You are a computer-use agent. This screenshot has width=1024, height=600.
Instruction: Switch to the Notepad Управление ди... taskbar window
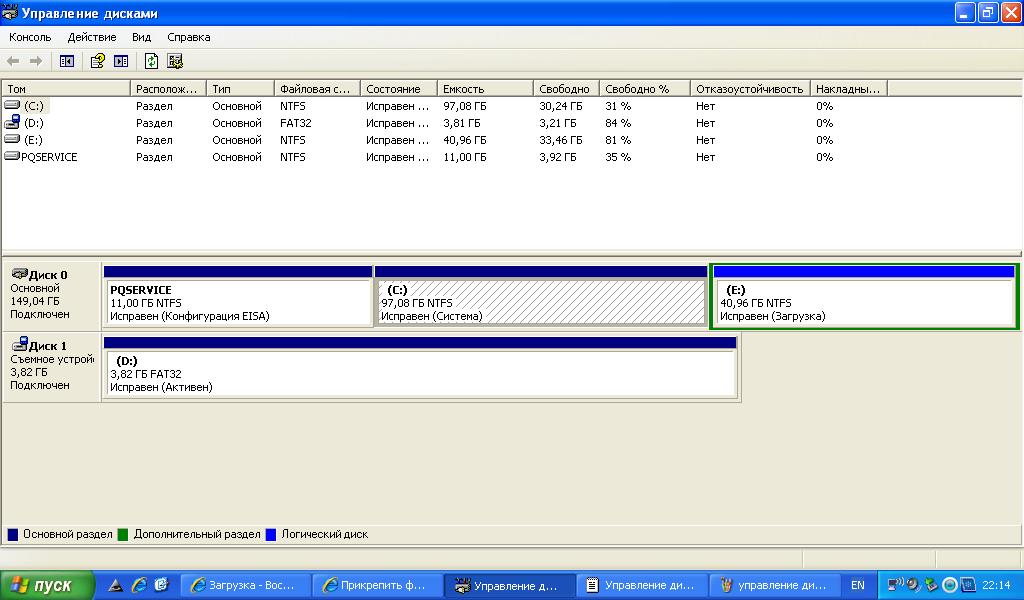(642, 585)
